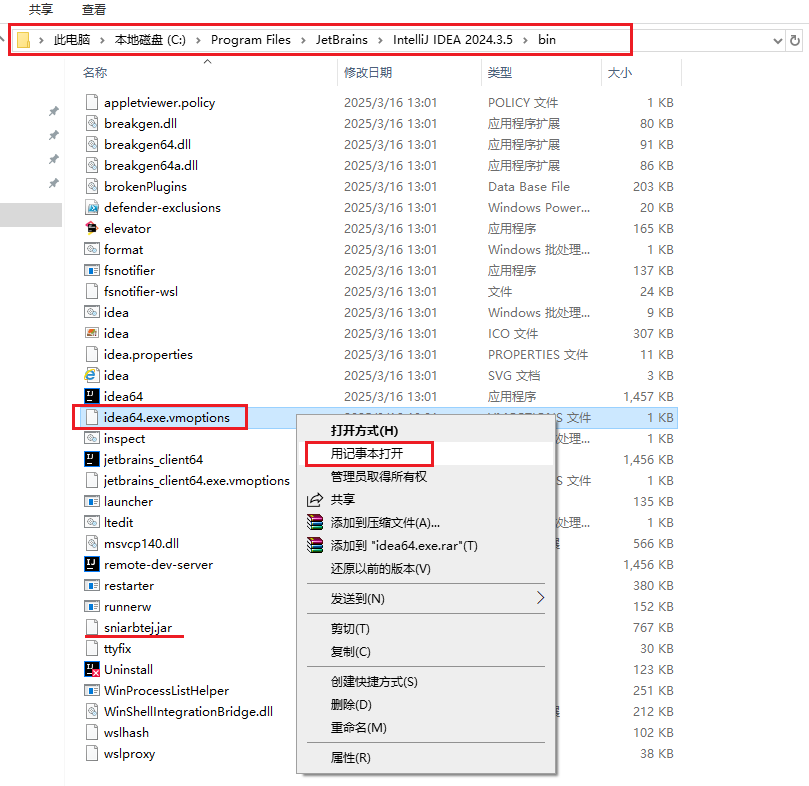Expand chevron after Program Files breadcrumb
The height and width of the screenshot is (786, 809).
pyautogui.click(x=303, y=40)
